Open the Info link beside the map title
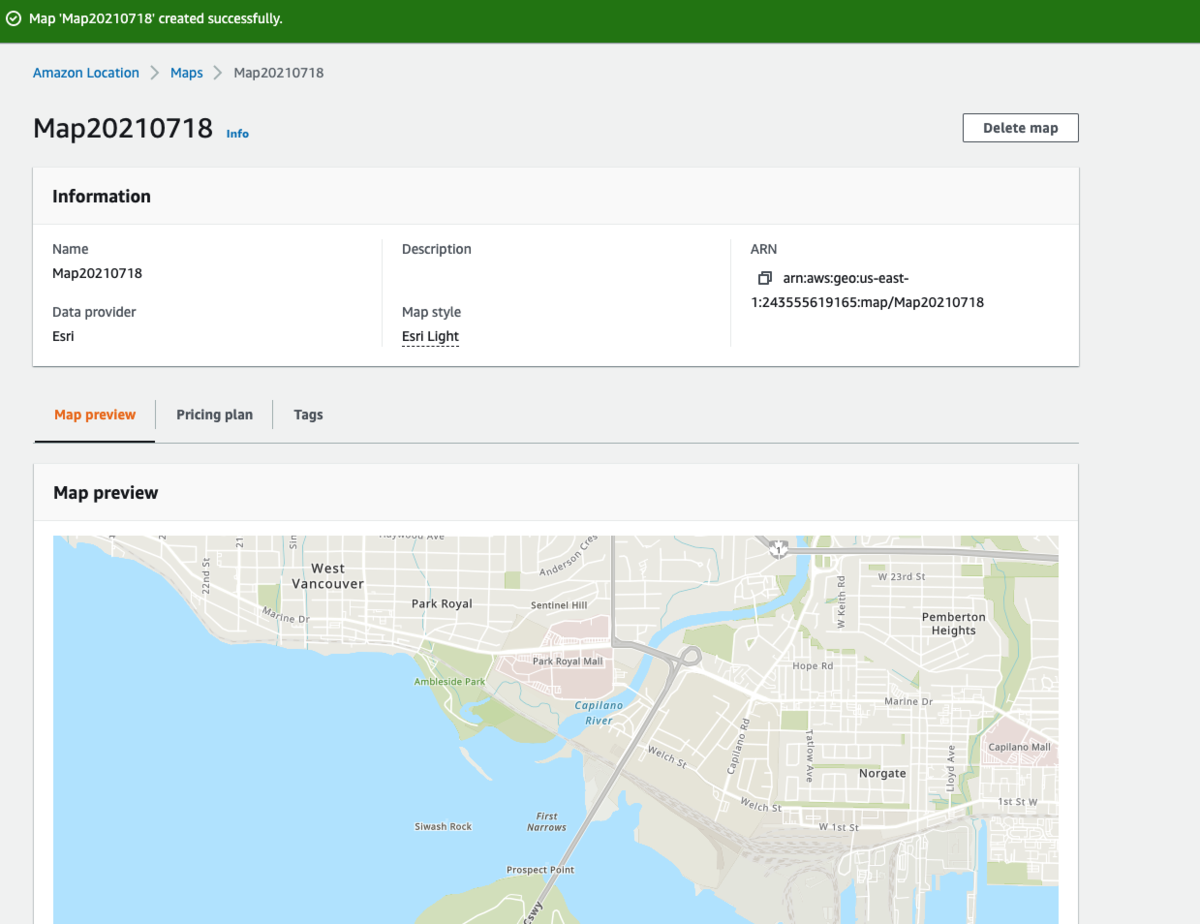 pos(237,134)
